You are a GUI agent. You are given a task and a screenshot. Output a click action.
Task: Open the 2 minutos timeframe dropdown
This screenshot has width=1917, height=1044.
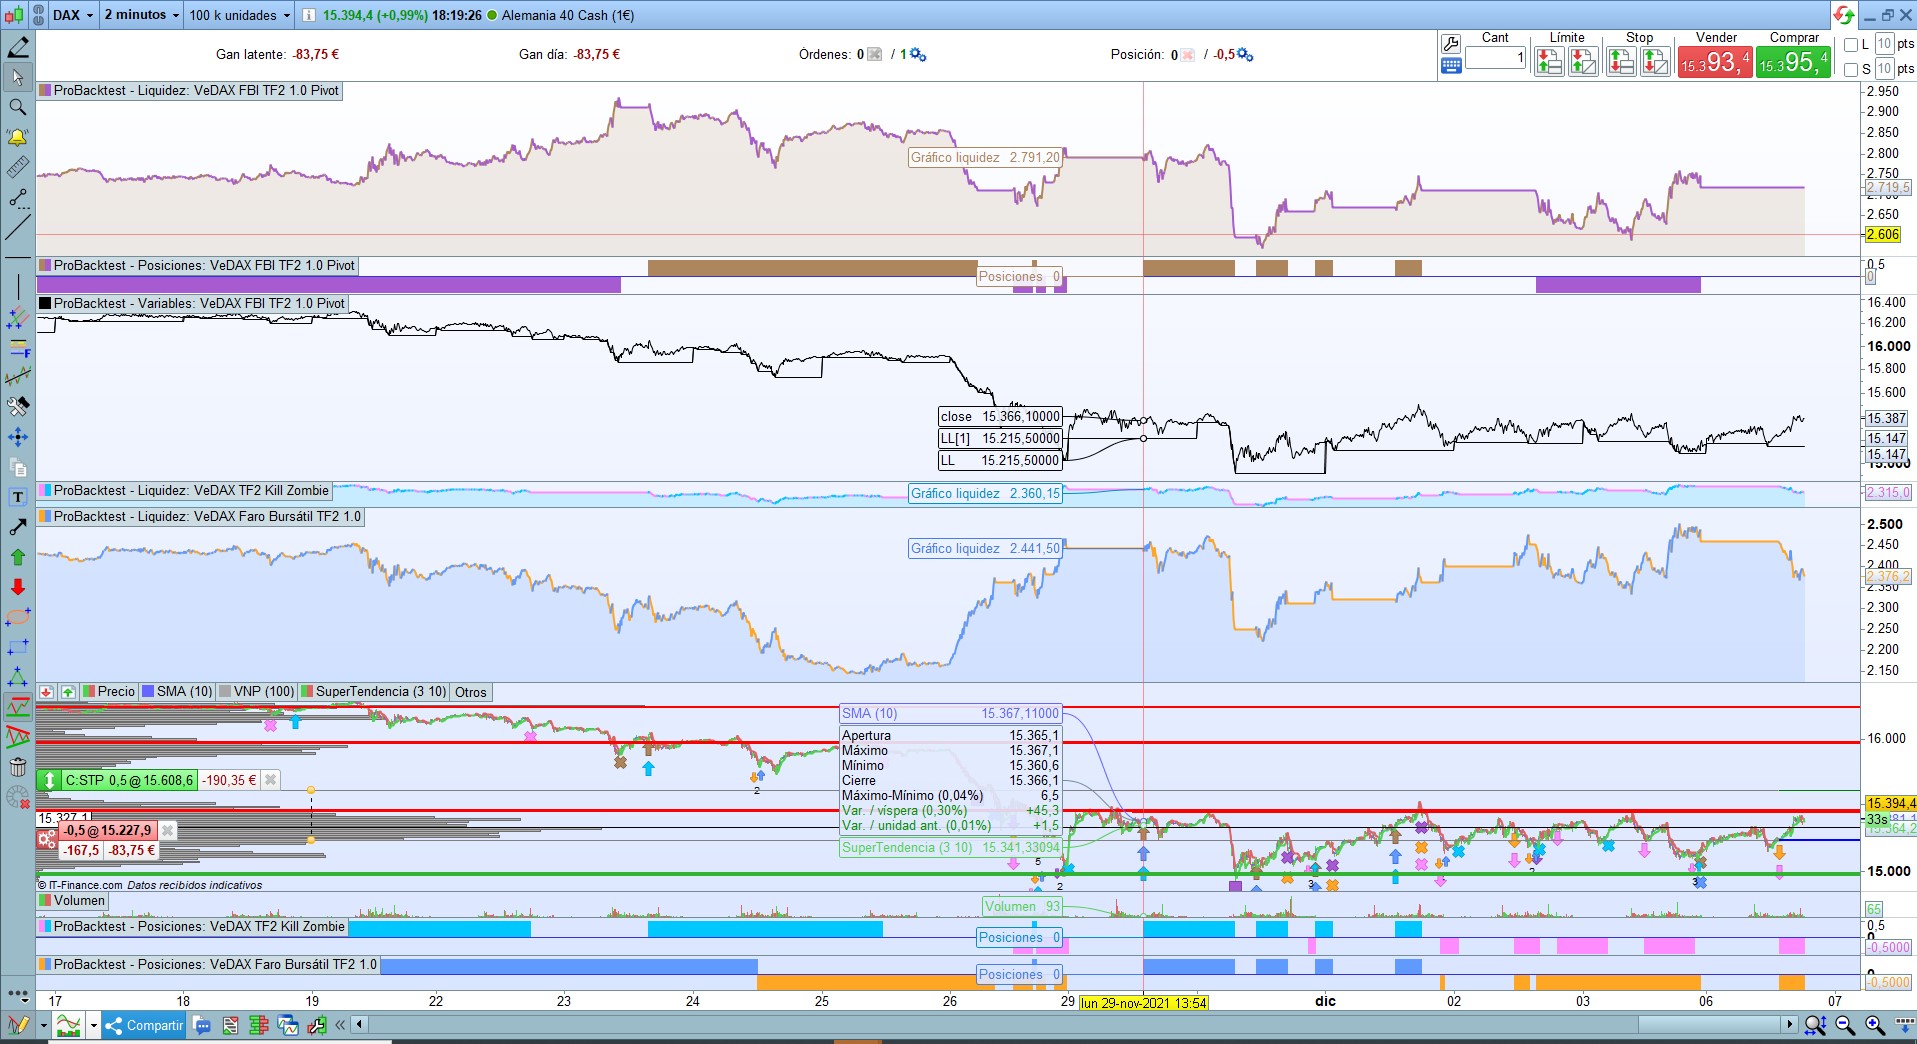point(142,15)
